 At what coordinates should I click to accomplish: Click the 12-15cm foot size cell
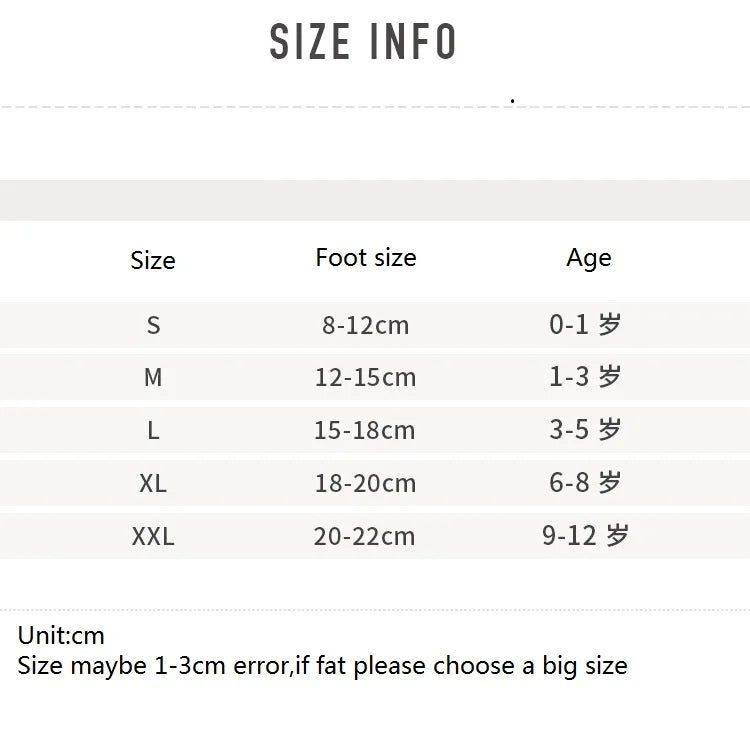click(365, 377)
